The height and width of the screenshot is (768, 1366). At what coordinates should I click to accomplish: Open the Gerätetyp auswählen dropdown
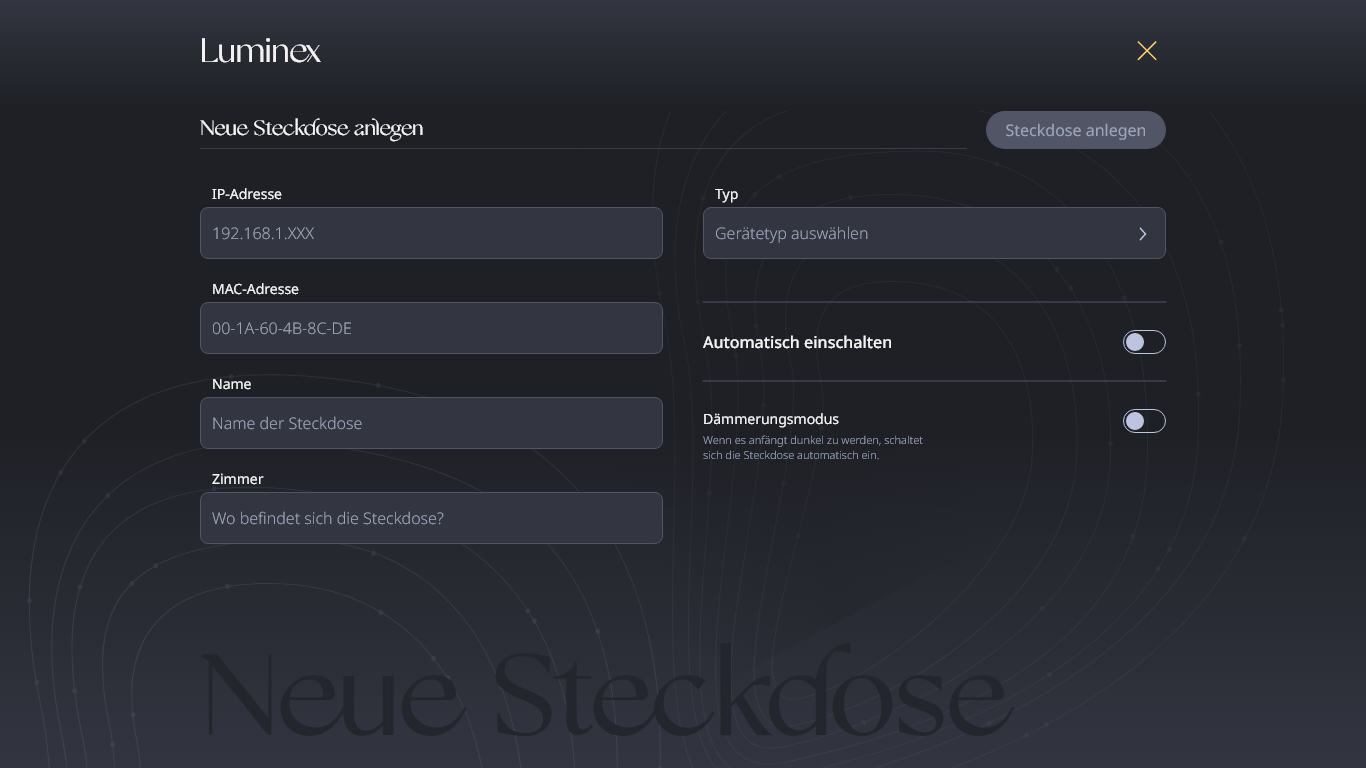click(934, 233)
